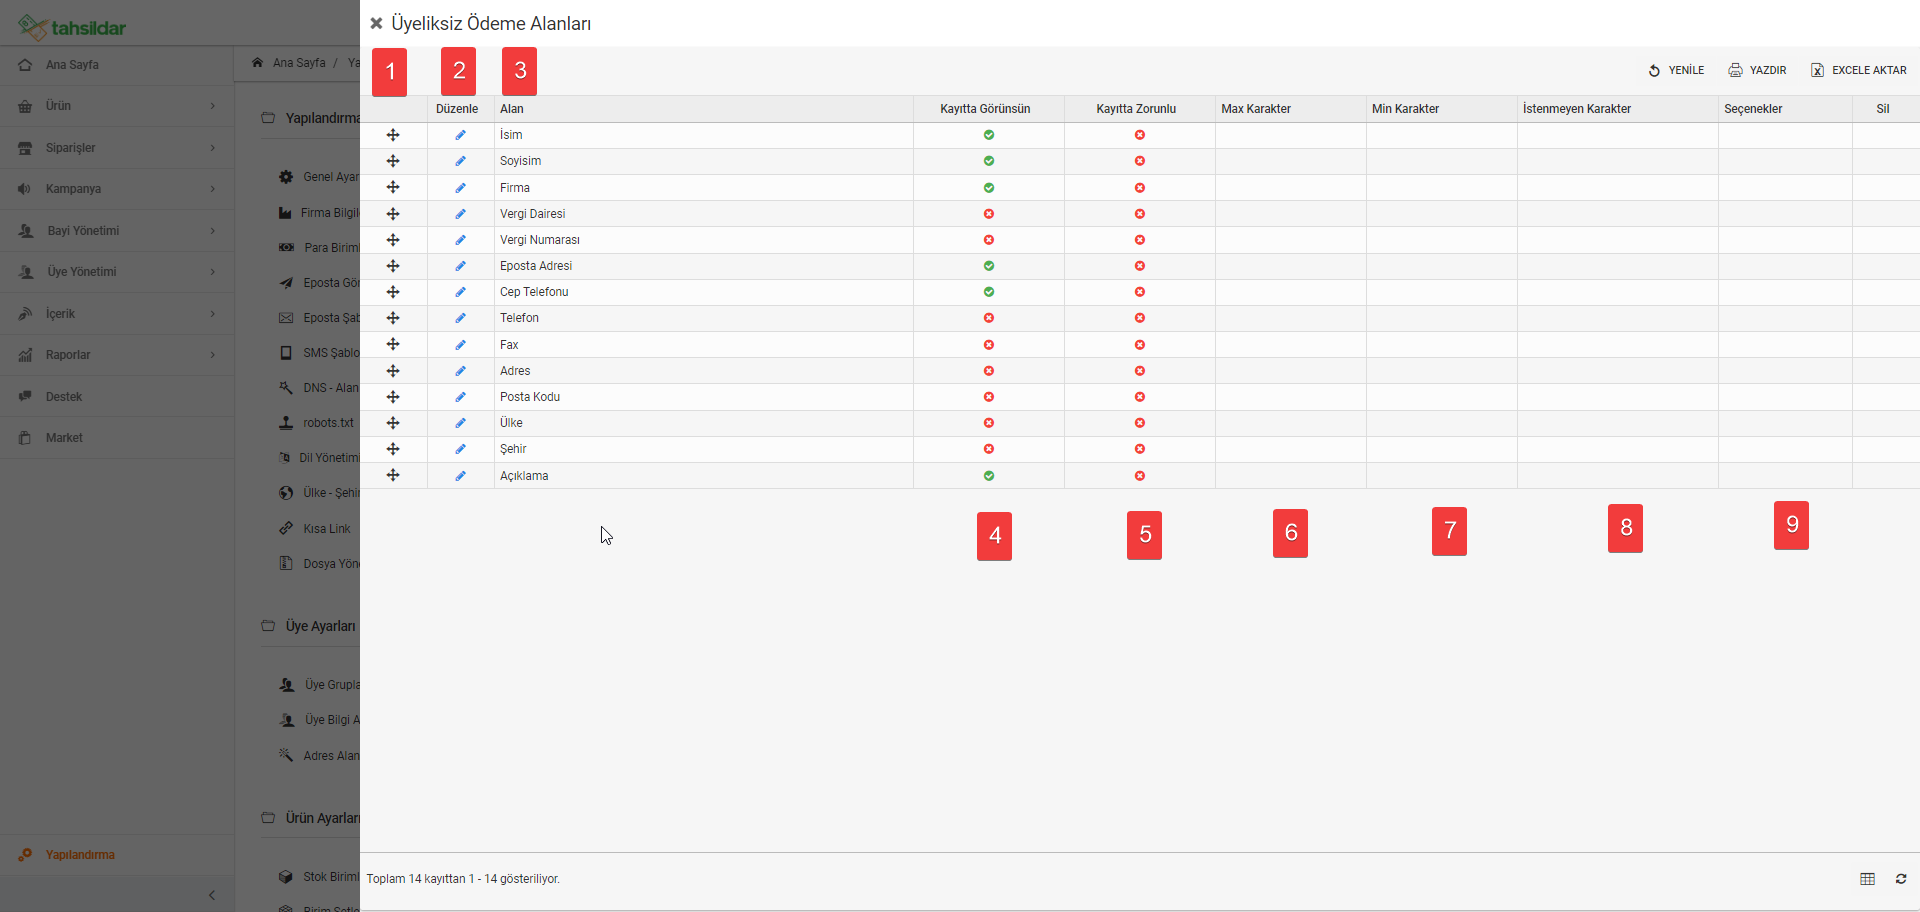Toggle Kayıtta Görünsün for Açıklama
1920x912 pixels.
tap(989, 476)
